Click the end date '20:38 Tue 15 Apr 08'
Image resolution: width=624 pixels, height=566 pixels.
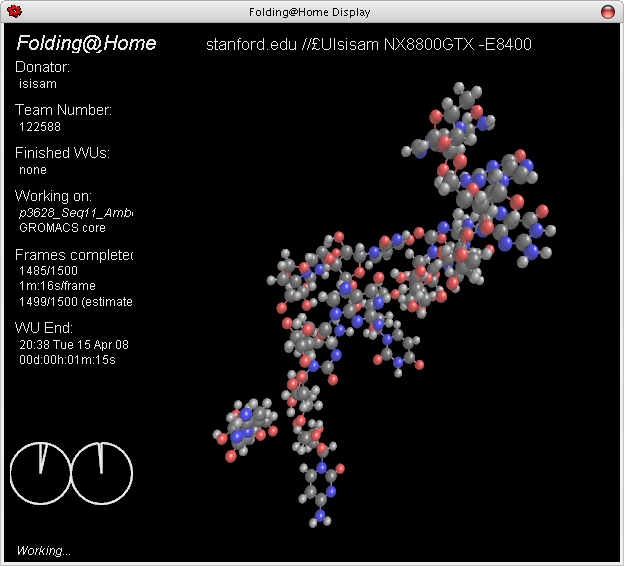click(74, 345)
